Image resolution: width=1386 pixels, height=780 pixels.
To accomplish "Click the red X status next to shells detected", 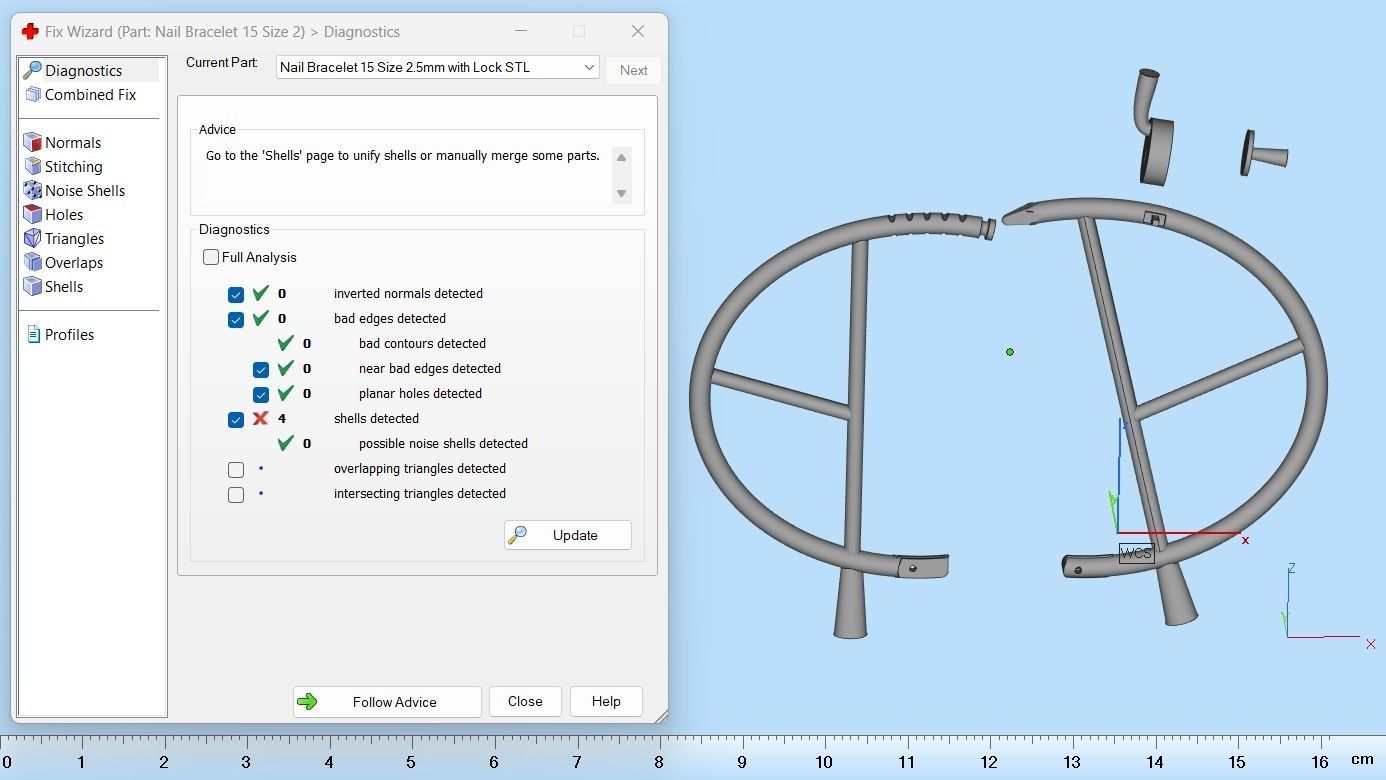I will click(261, 418).
